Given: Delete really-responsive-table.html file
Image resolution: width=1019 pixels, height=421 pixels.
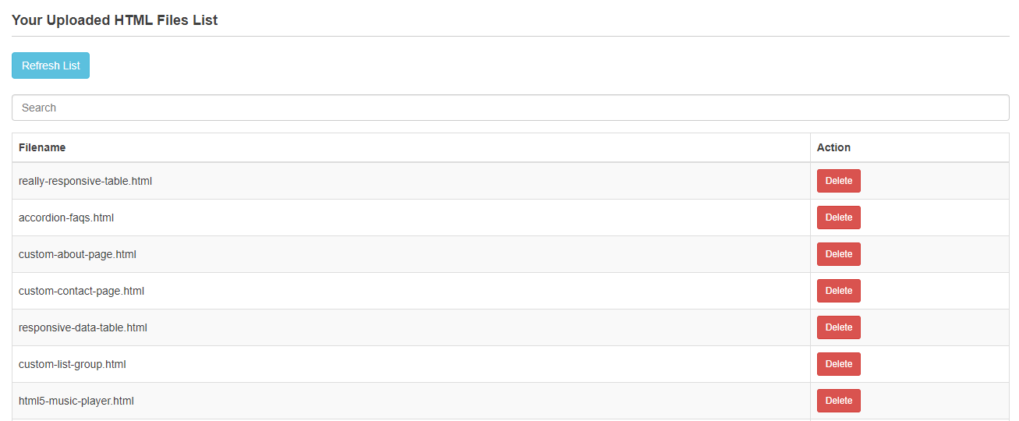Looking at the screenshot, I should point(838,181).
